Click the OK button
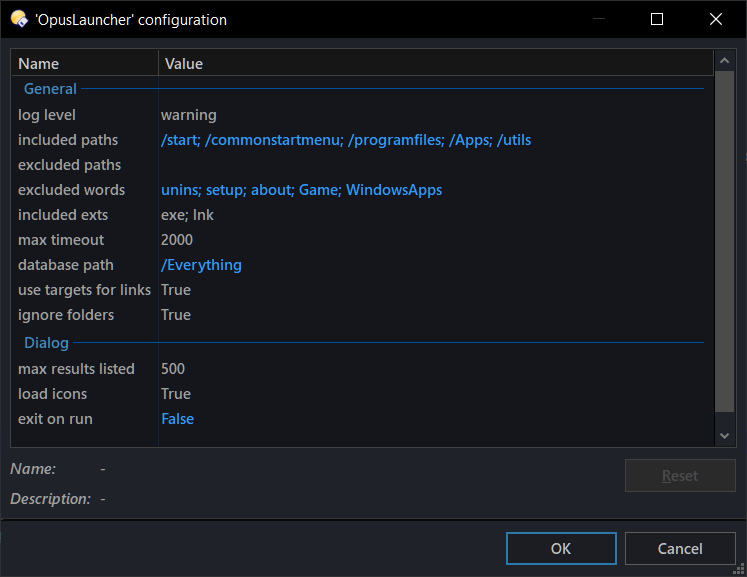747x577 pixels. click(561, 548)
